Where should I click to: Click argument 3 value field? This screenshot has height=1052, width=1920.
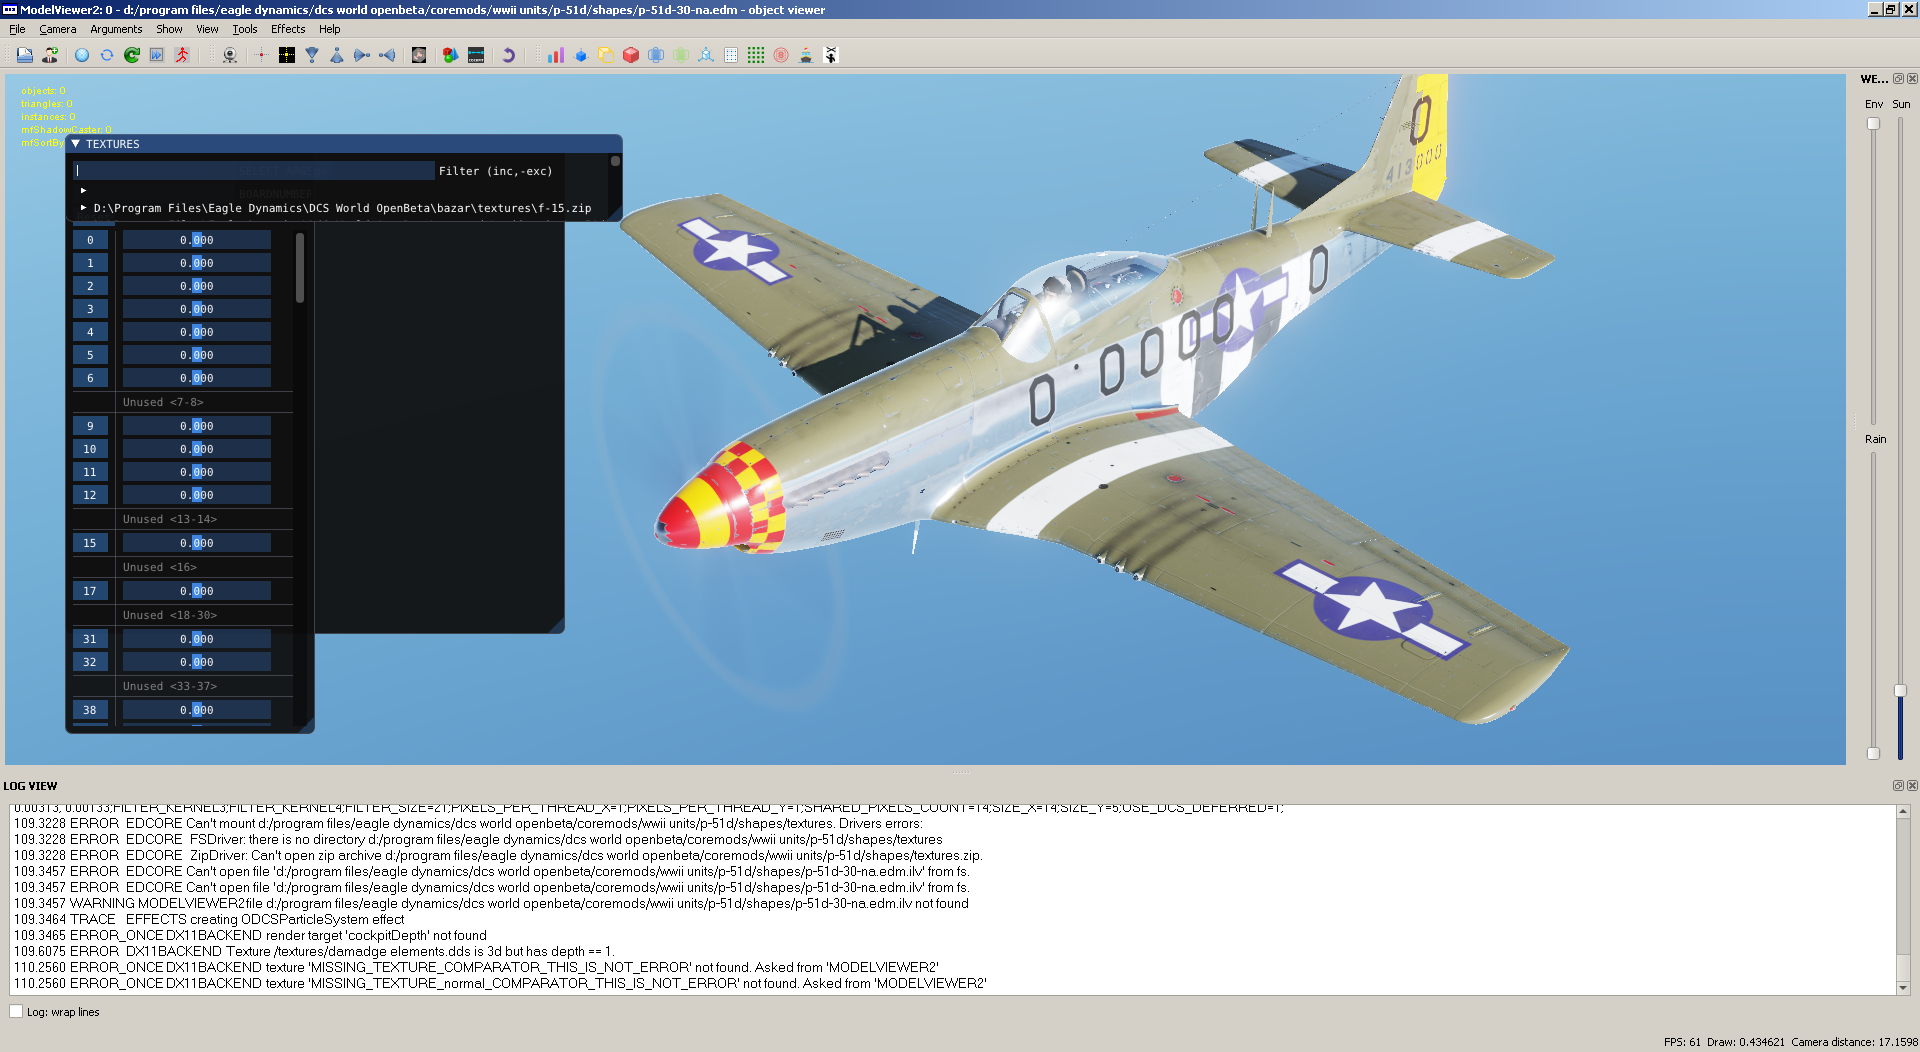(196, 309)
